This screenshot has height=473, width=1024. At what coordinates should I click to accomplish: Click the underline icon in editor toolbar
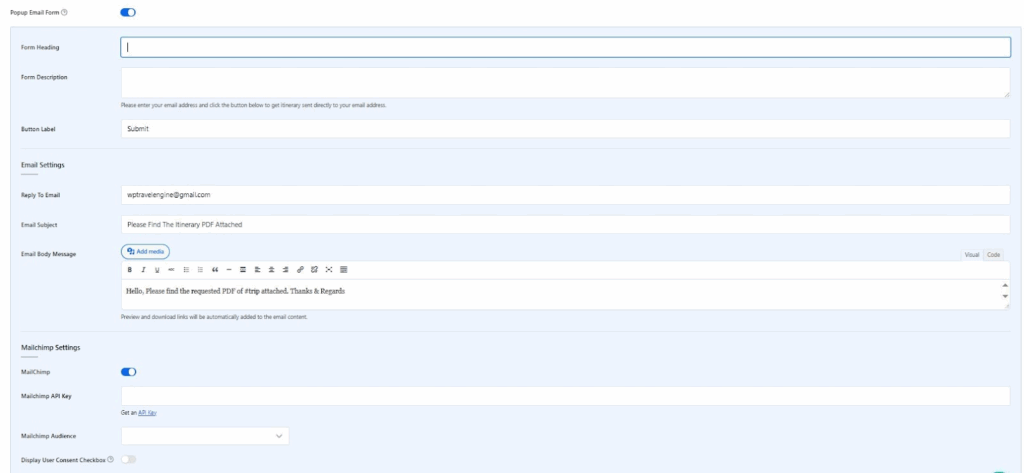[157, 270]
